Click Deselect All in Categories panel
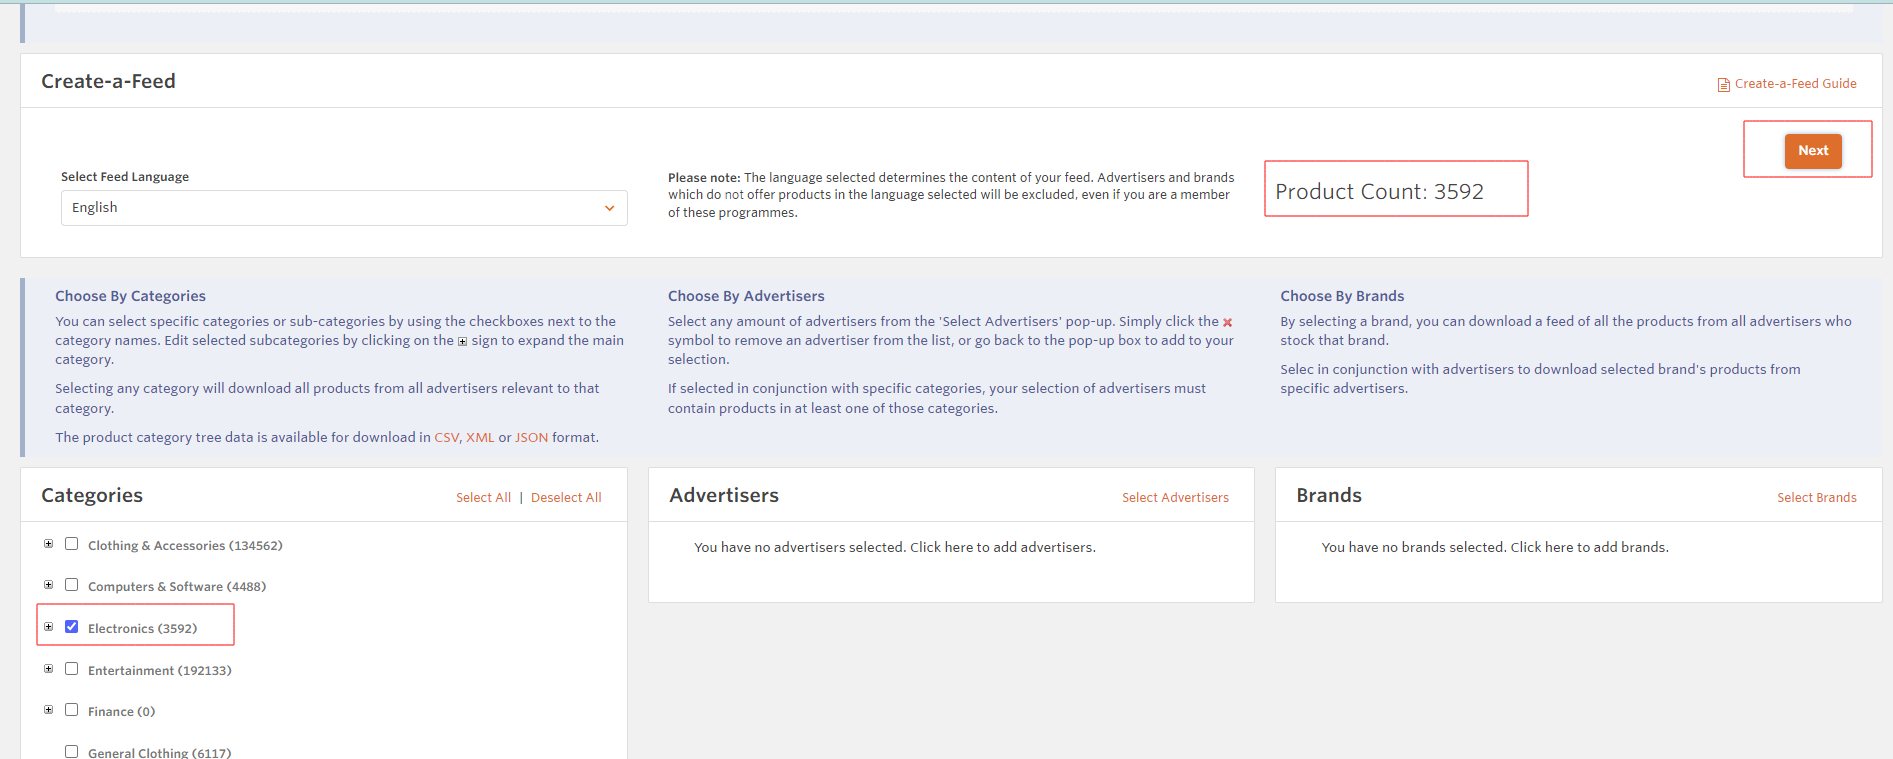 [x=565, y=498]
